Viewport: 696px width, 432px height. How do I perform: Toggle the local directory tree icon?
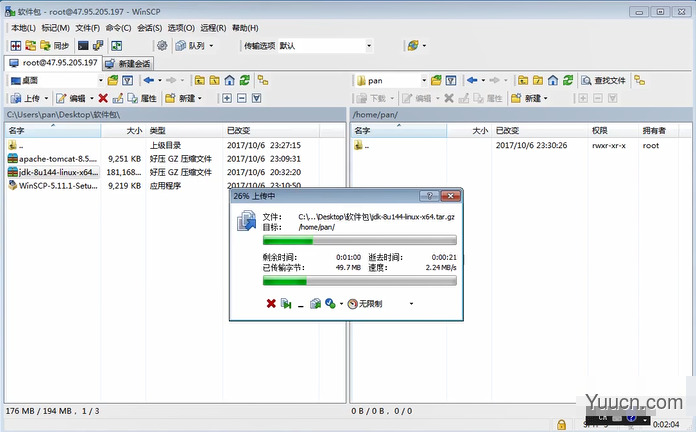pos(263,80)
